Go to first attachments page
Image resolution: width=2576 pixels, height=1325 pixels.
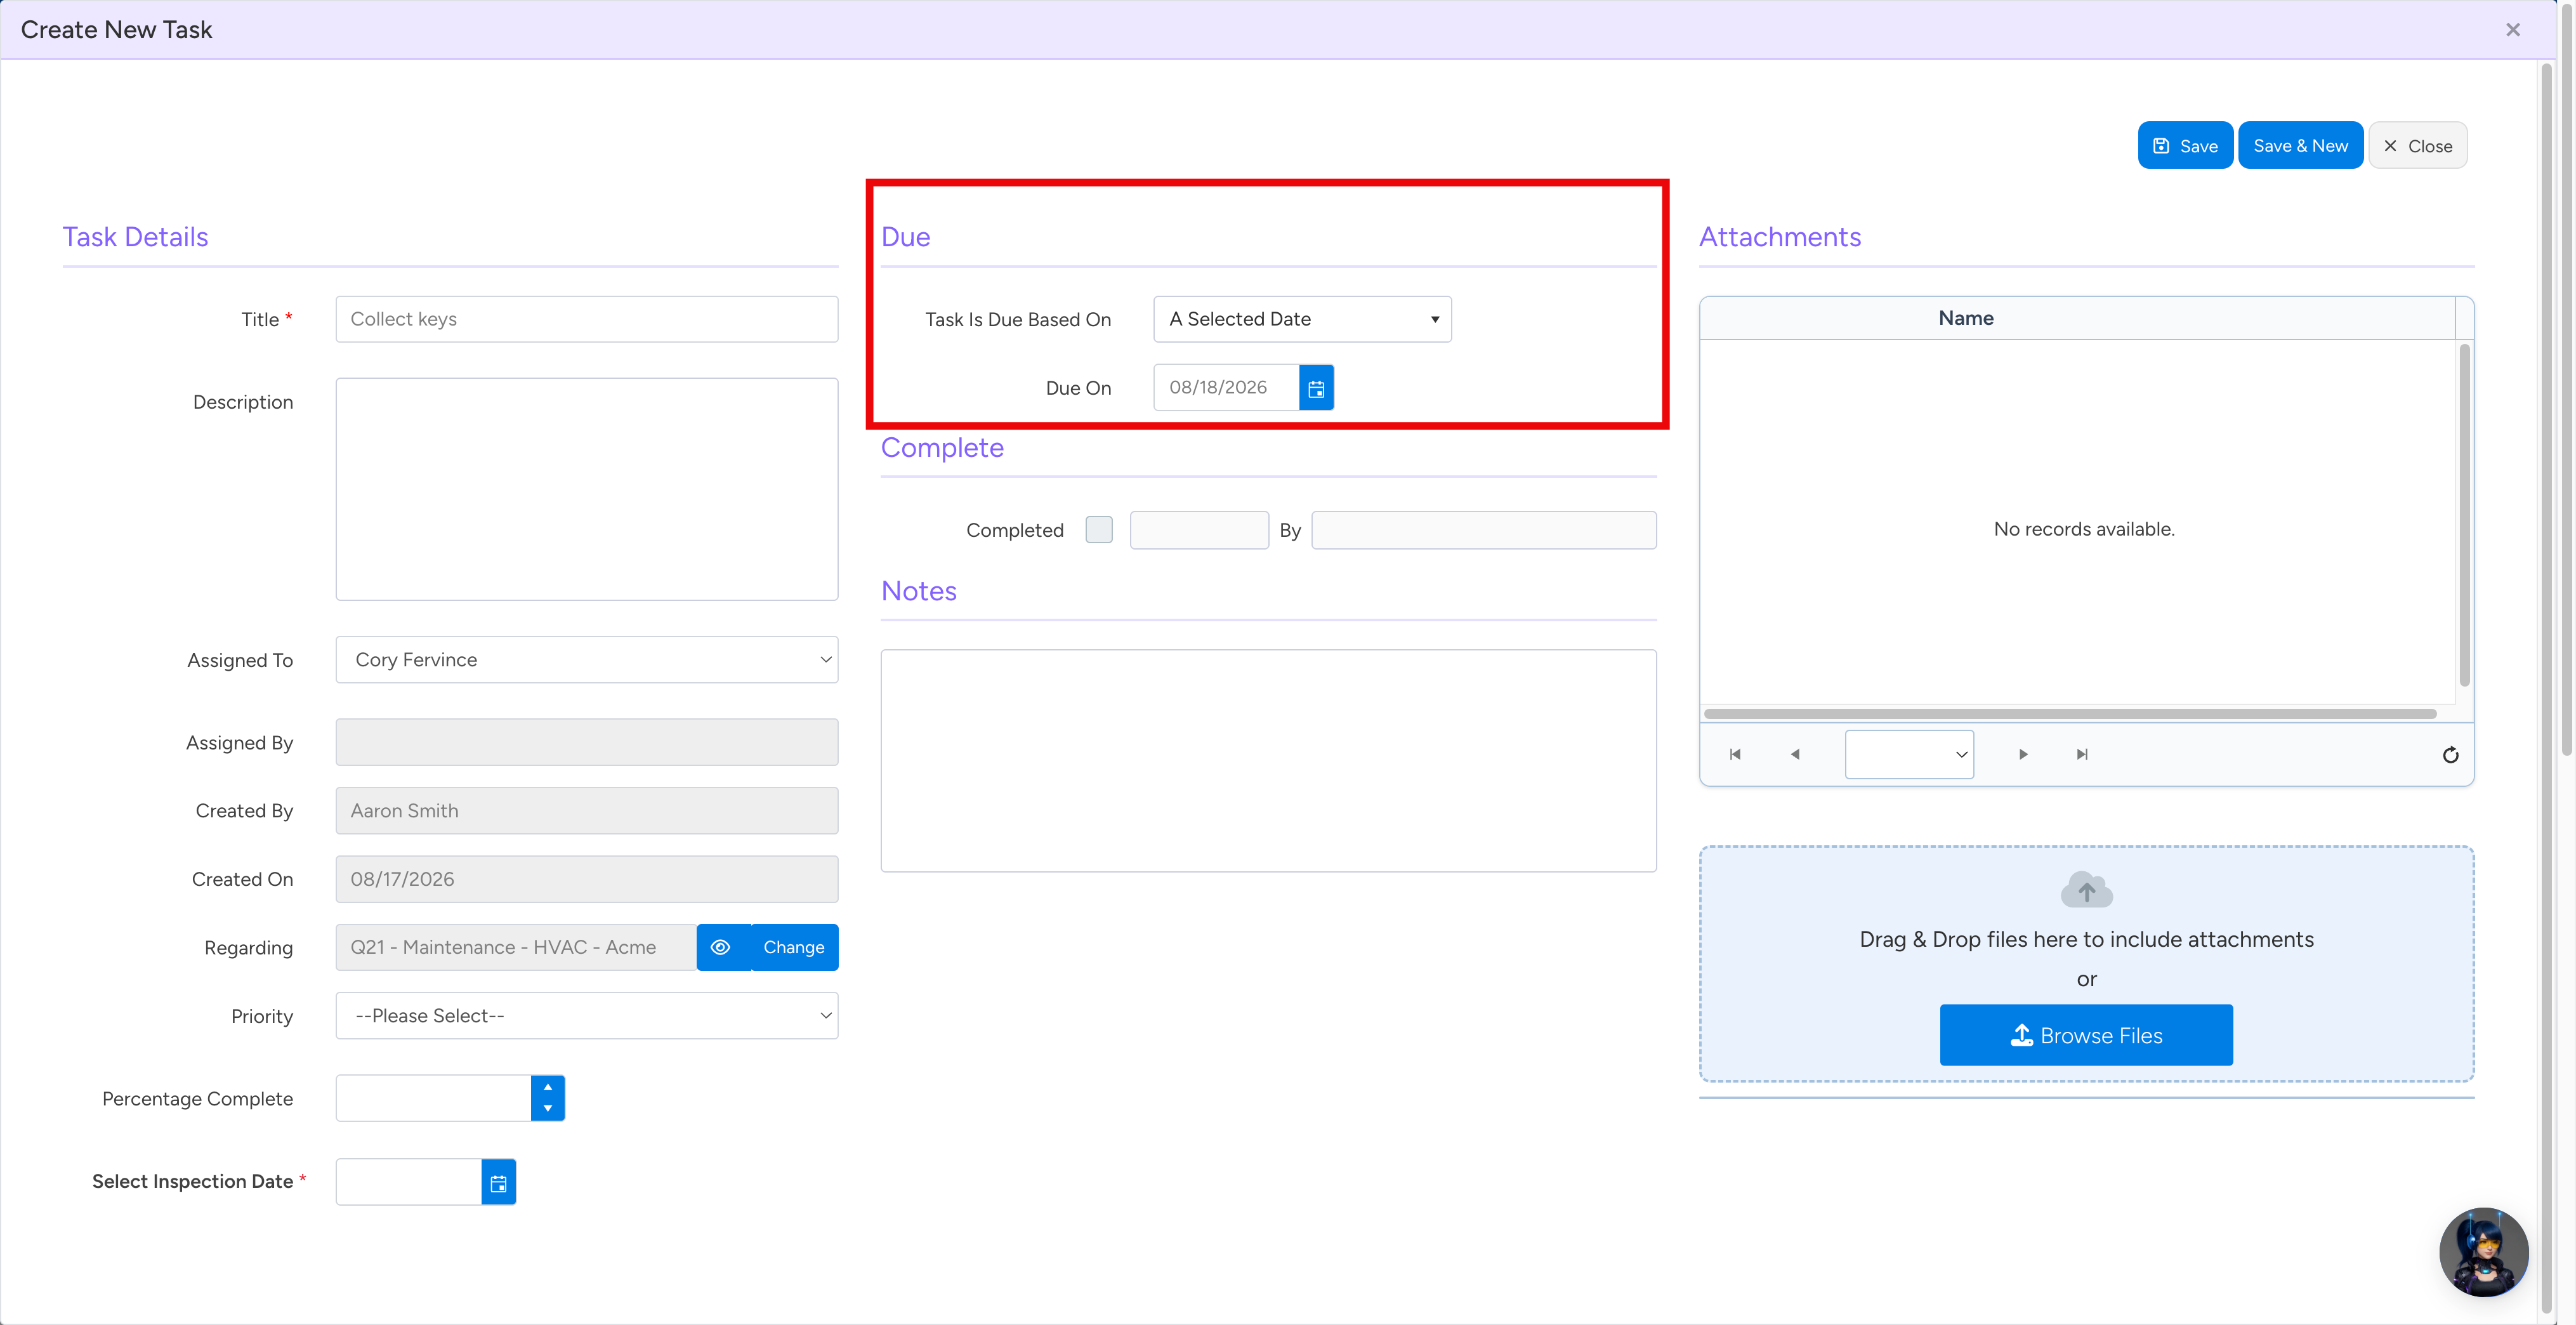pos(1735,754)
